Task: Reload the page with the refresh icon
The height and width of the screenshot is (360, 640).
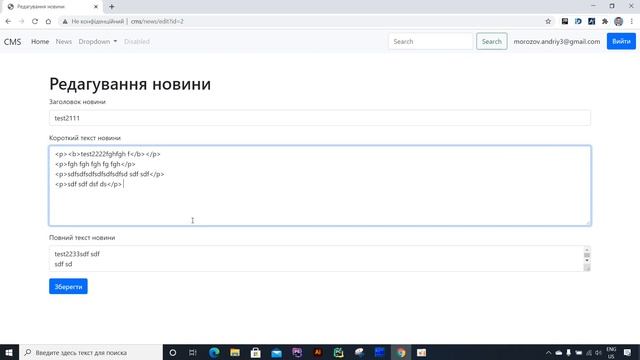Action: 35,21
